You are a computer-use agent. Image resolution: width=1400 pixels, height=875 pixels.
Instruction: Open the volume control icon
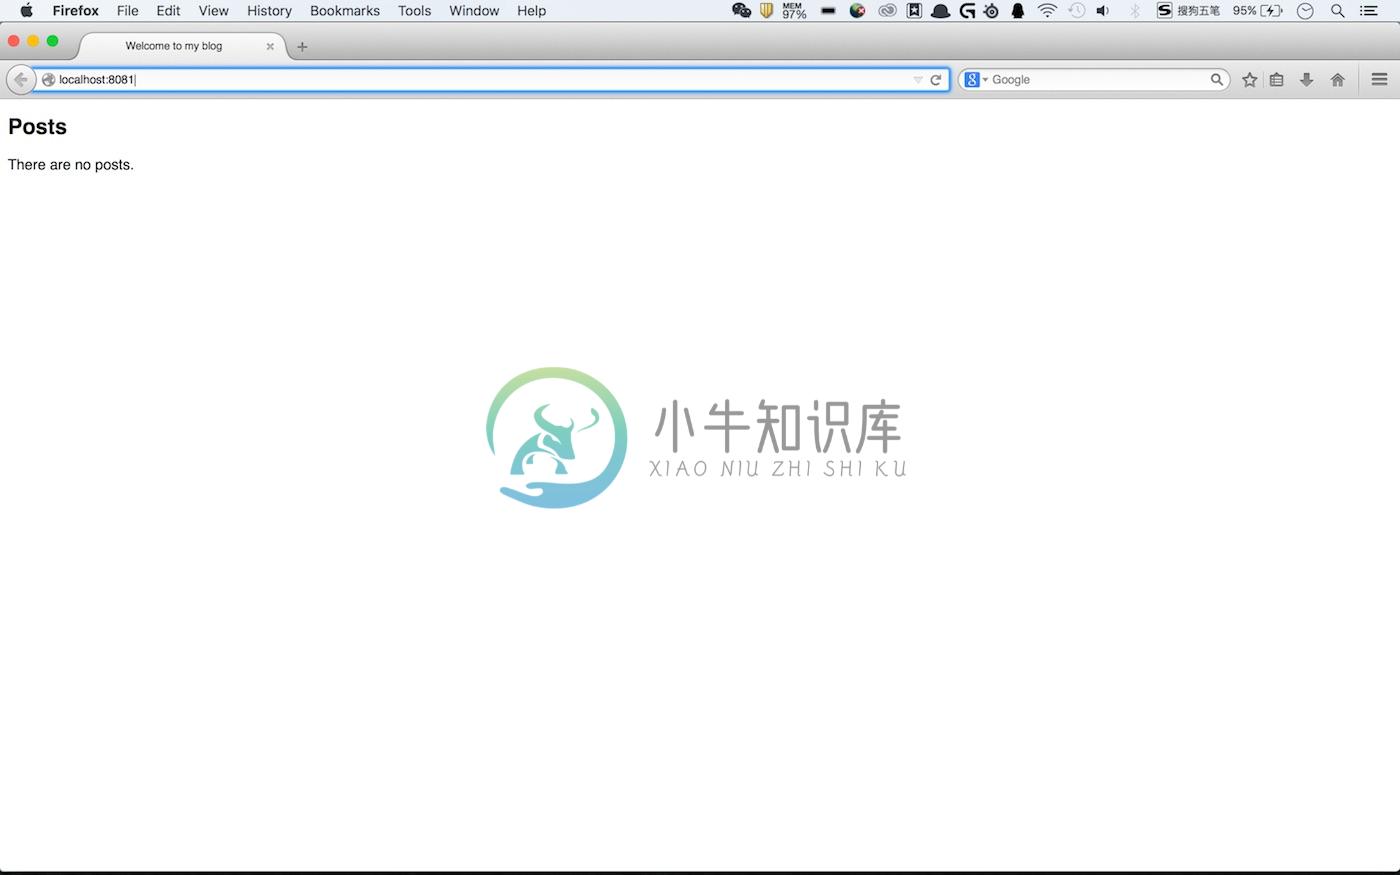tap(1103, 11)
